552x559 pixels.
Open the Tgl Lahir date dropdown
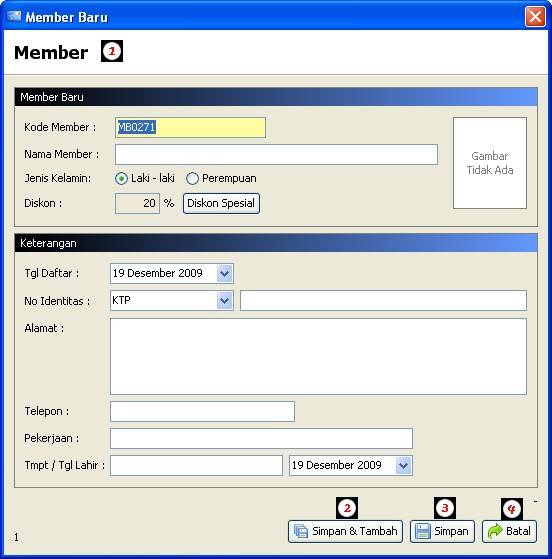click(404, 465)
